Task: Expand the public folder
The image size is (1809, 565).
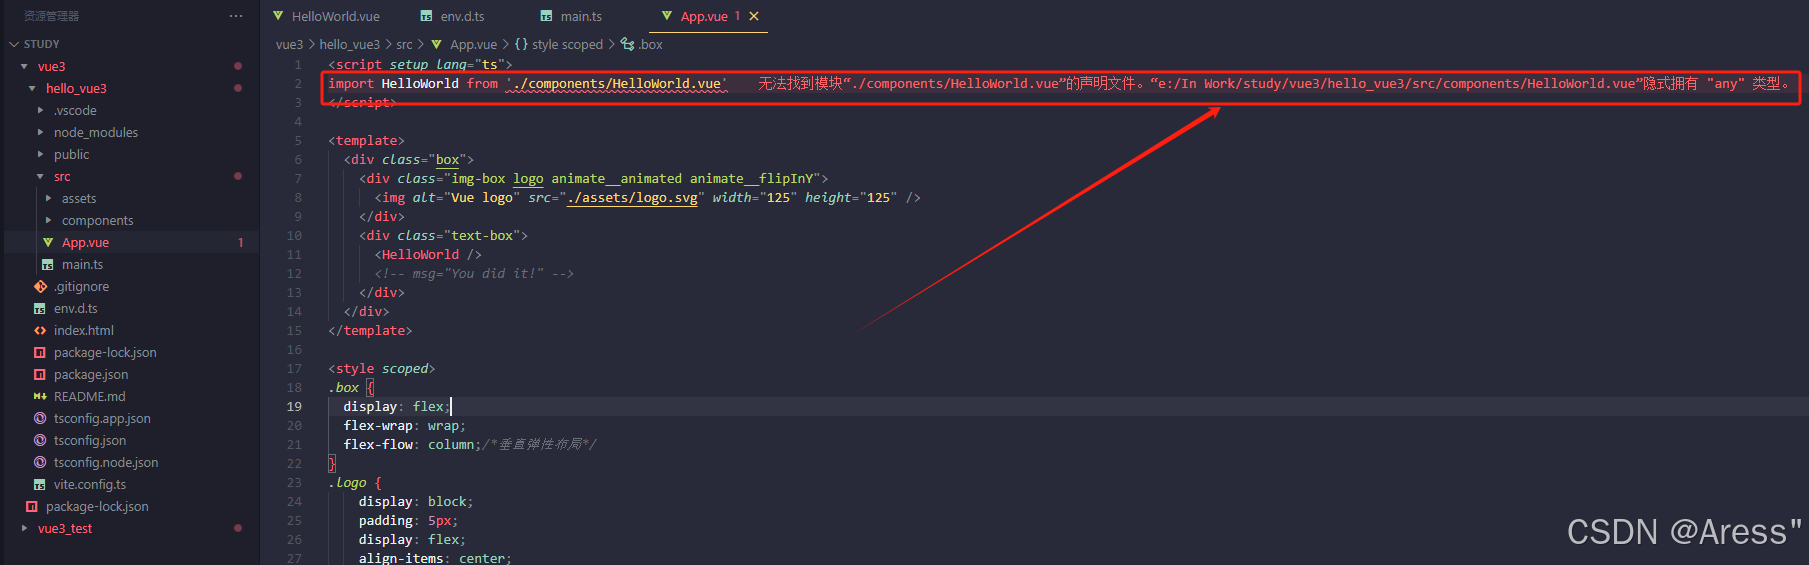Action: pos(40,154)
